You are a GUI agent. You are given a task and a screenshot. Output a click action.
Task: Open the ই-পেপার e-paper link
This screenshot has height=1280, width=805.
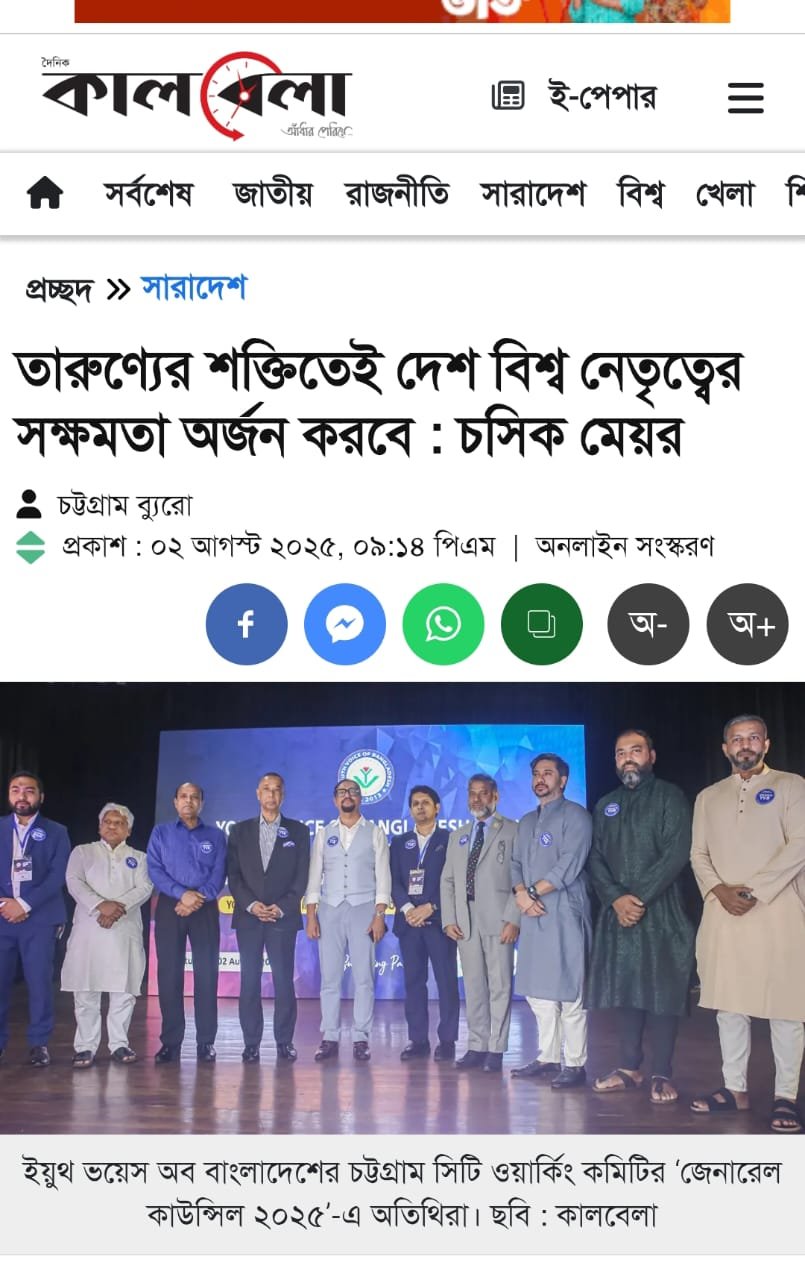(x=602, y=97)
